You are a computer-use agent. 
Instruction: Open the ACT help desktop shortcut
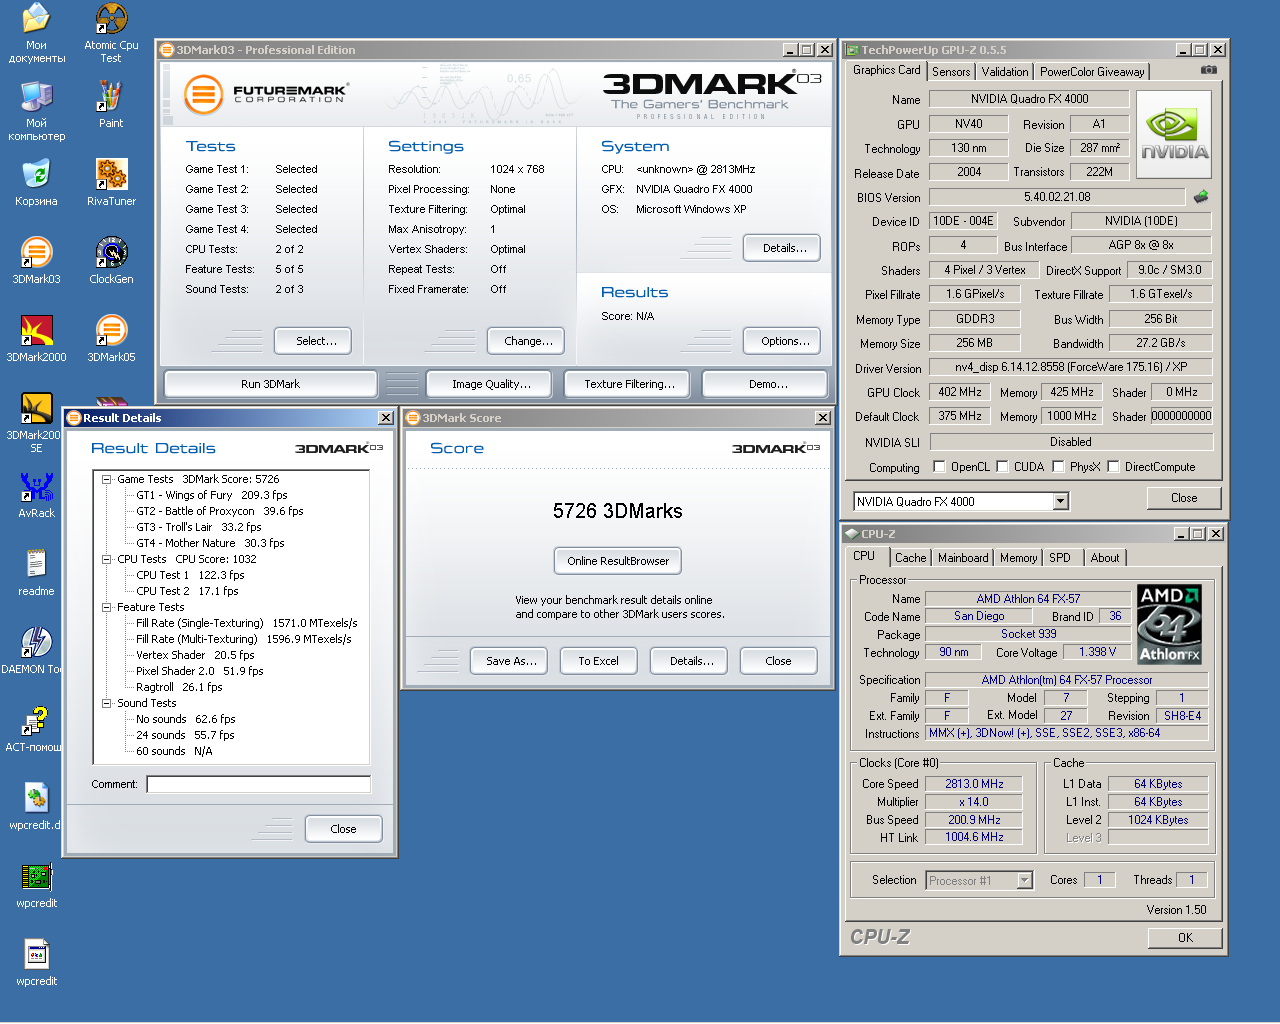[33, 728]
